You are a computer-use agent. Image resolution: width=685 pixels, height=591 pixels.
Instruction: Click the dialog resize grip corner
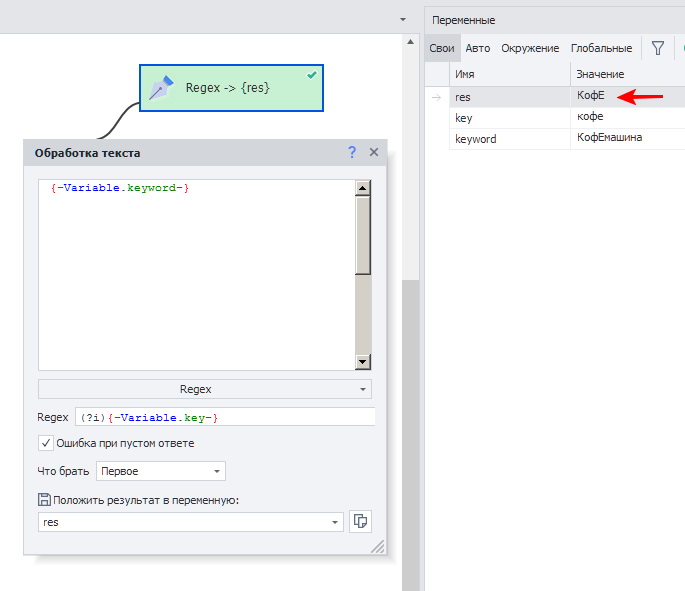pyautogui.click(x=378, y=547)
